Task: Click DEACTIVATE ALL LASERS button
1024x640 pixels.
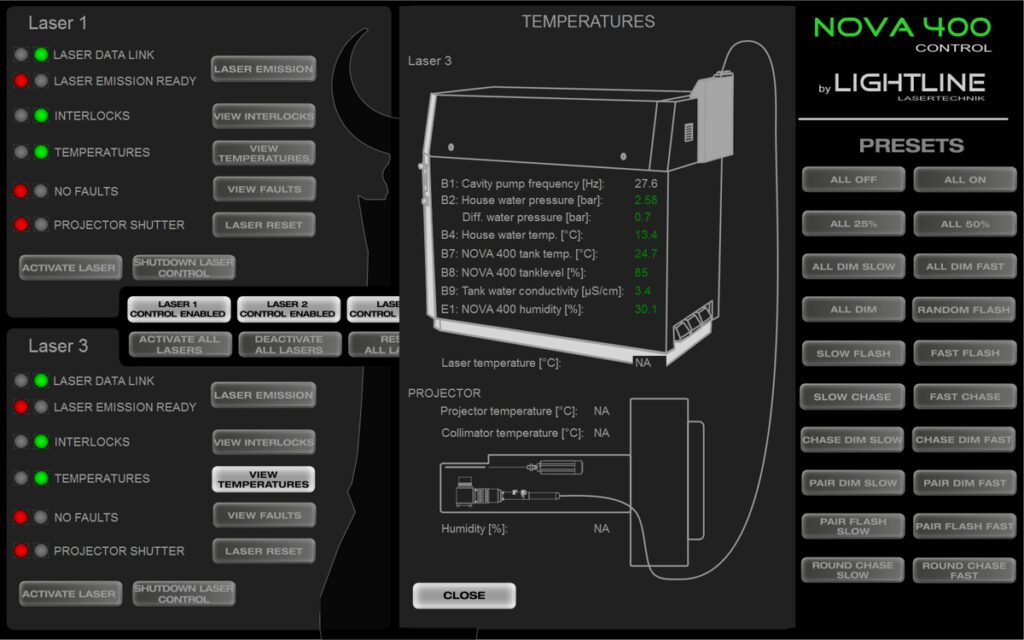Action: tap(289, 344)
